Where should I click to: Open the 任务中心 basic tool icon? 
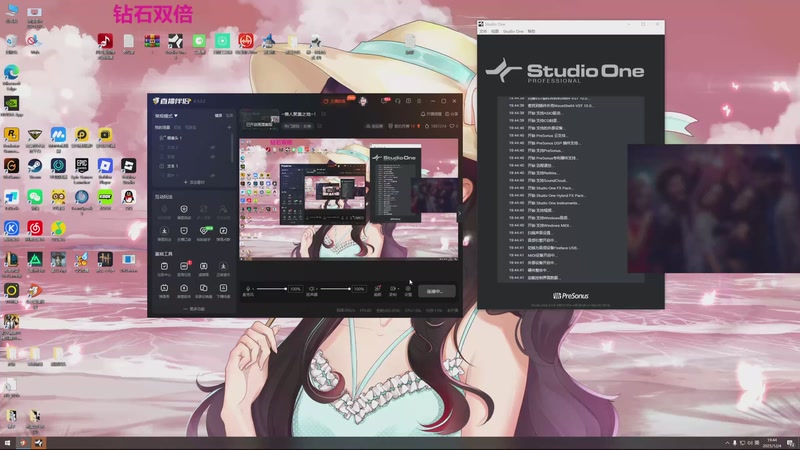(164, 268)
